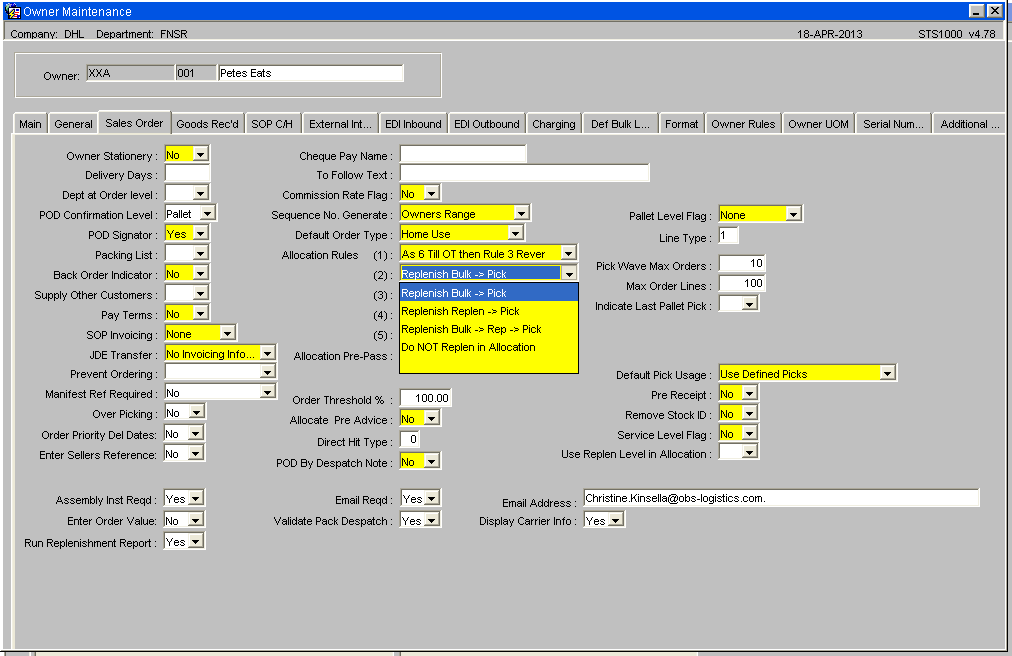Open the Enter Order Value dropdown
Image resolution: width=1012 pixels, height=656 pixels.
pos(196,520)
